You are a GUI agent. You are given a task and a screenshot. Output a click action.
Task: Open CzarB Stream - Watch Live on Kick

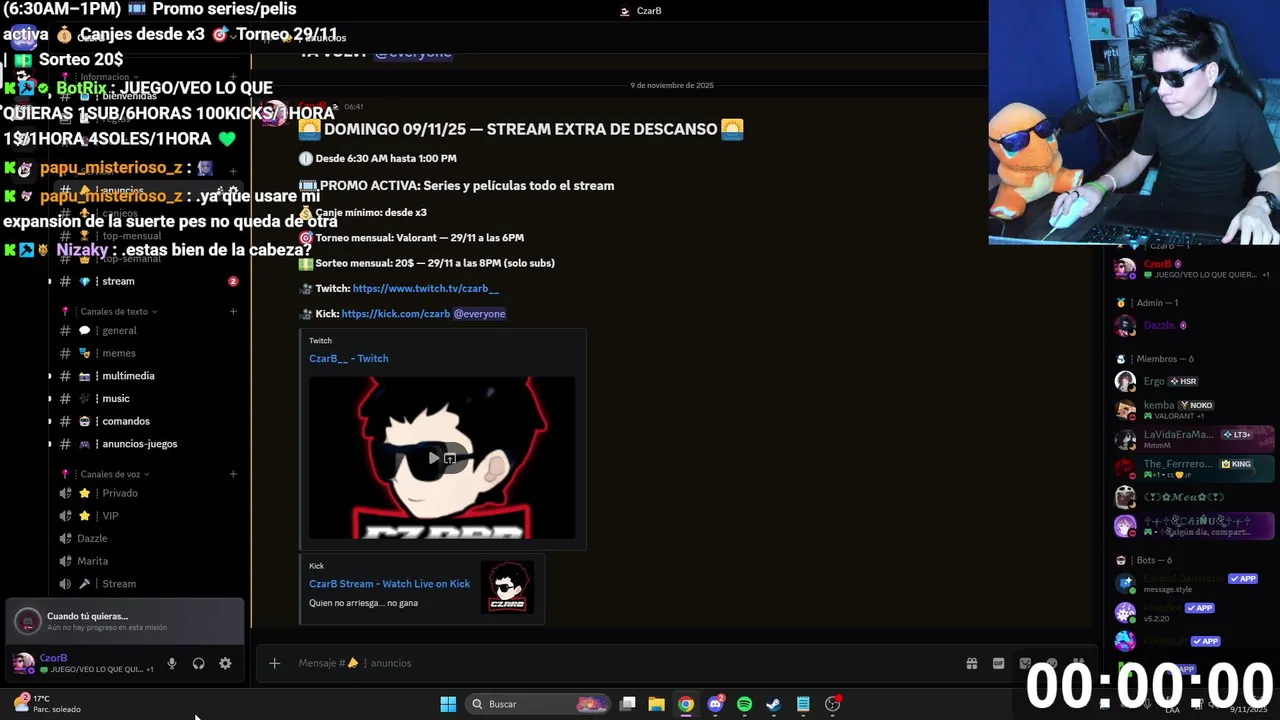[x=389, y=584]
